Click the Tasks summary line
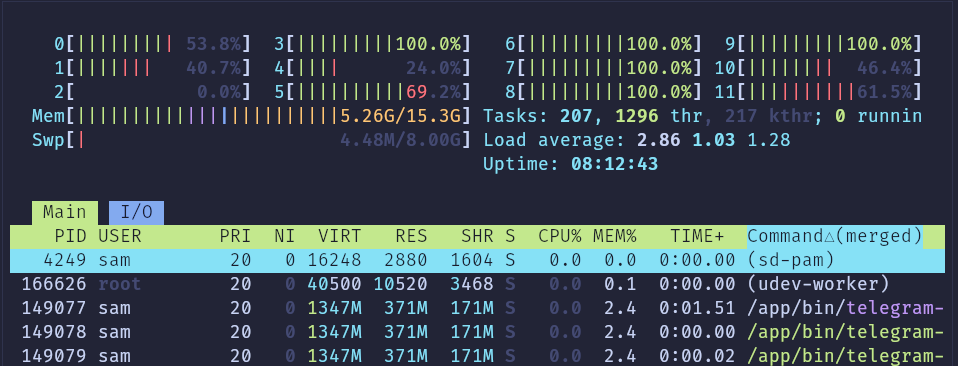 703,116
